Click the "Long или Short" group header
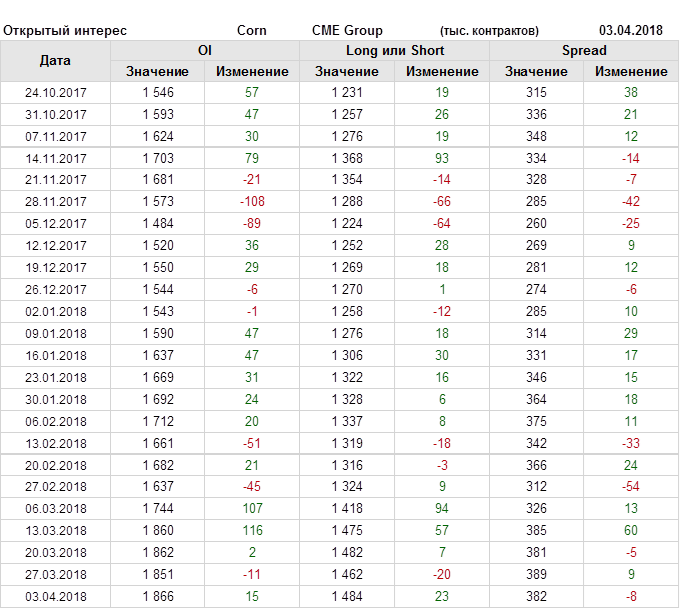680x609 pixels. pos(395,50)
